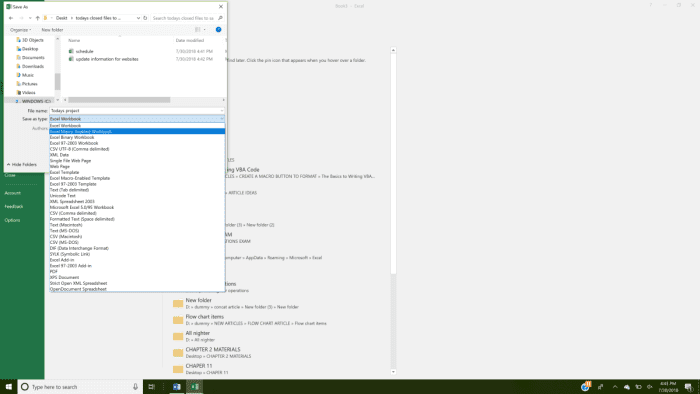Open the view options dropdown arrow

click(x=204, y=29)
